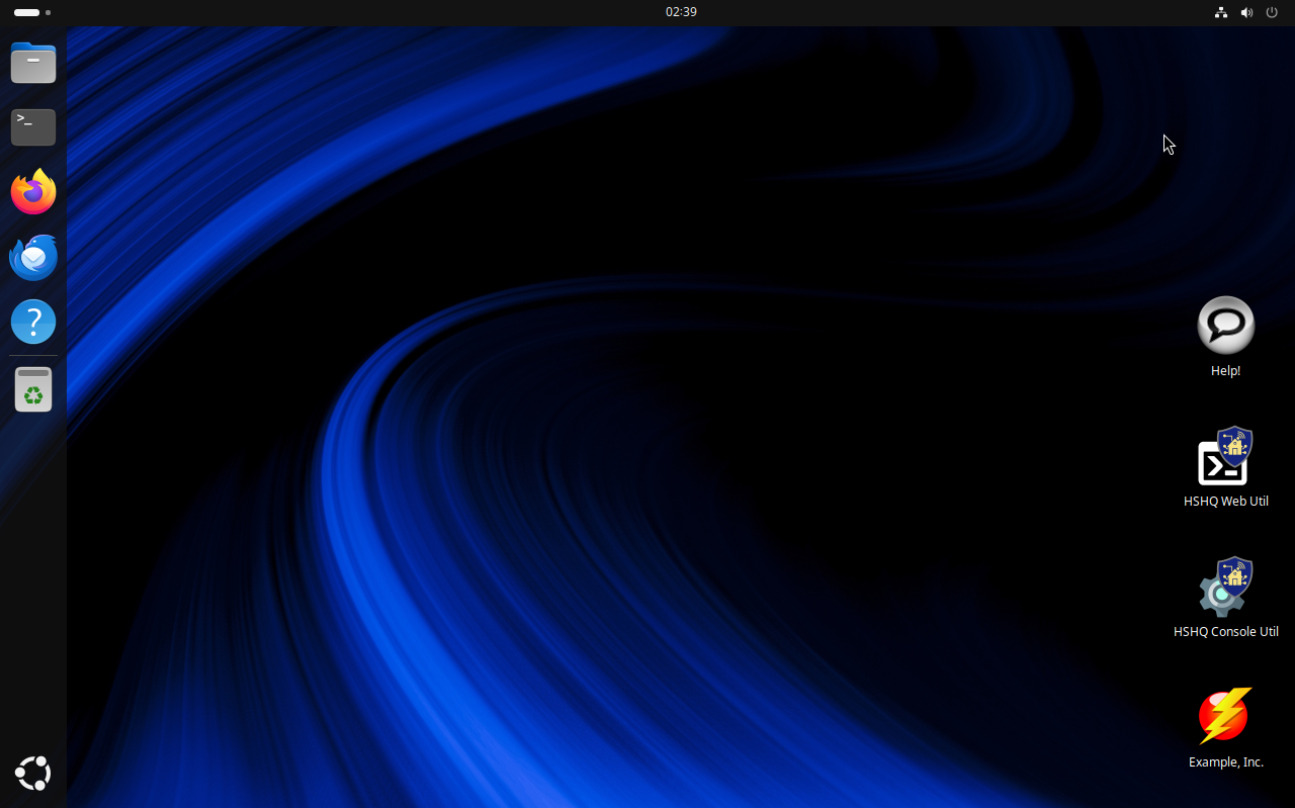Image resolution: width=1295 pixels, height=808 pixels.
Task: Launch Thunderbird mail client
Action: pos(33,258)
